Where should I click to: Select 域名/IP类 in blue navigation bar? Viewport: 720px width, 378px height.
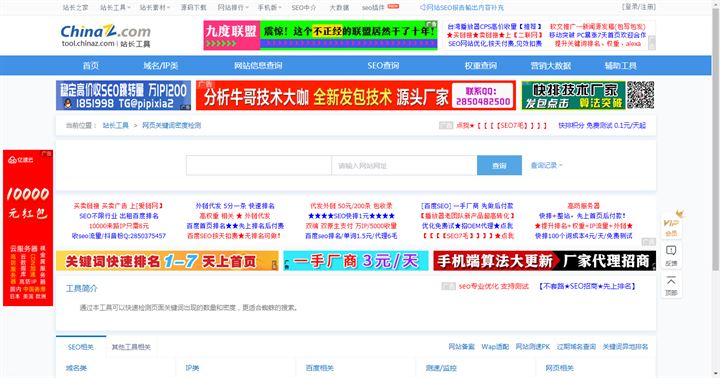pyautogui.click(x=161, y=66)
